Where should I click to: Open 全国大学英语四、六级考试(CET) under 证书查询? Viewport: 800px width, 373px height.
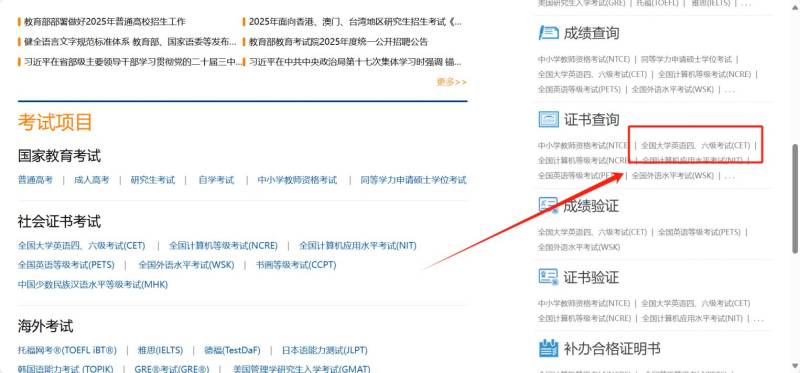click(x=695, y=145)
